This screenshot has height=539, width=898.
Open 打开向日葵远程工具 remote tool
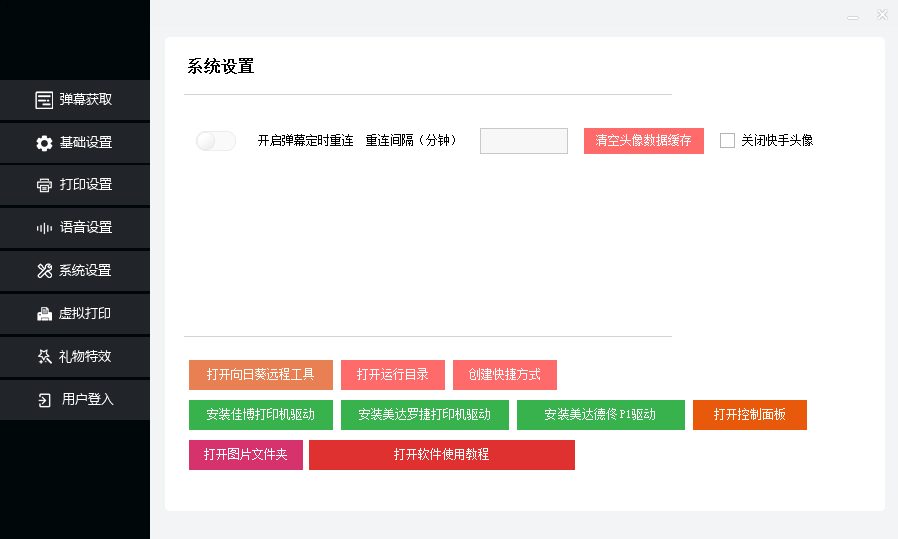[260, 375]
